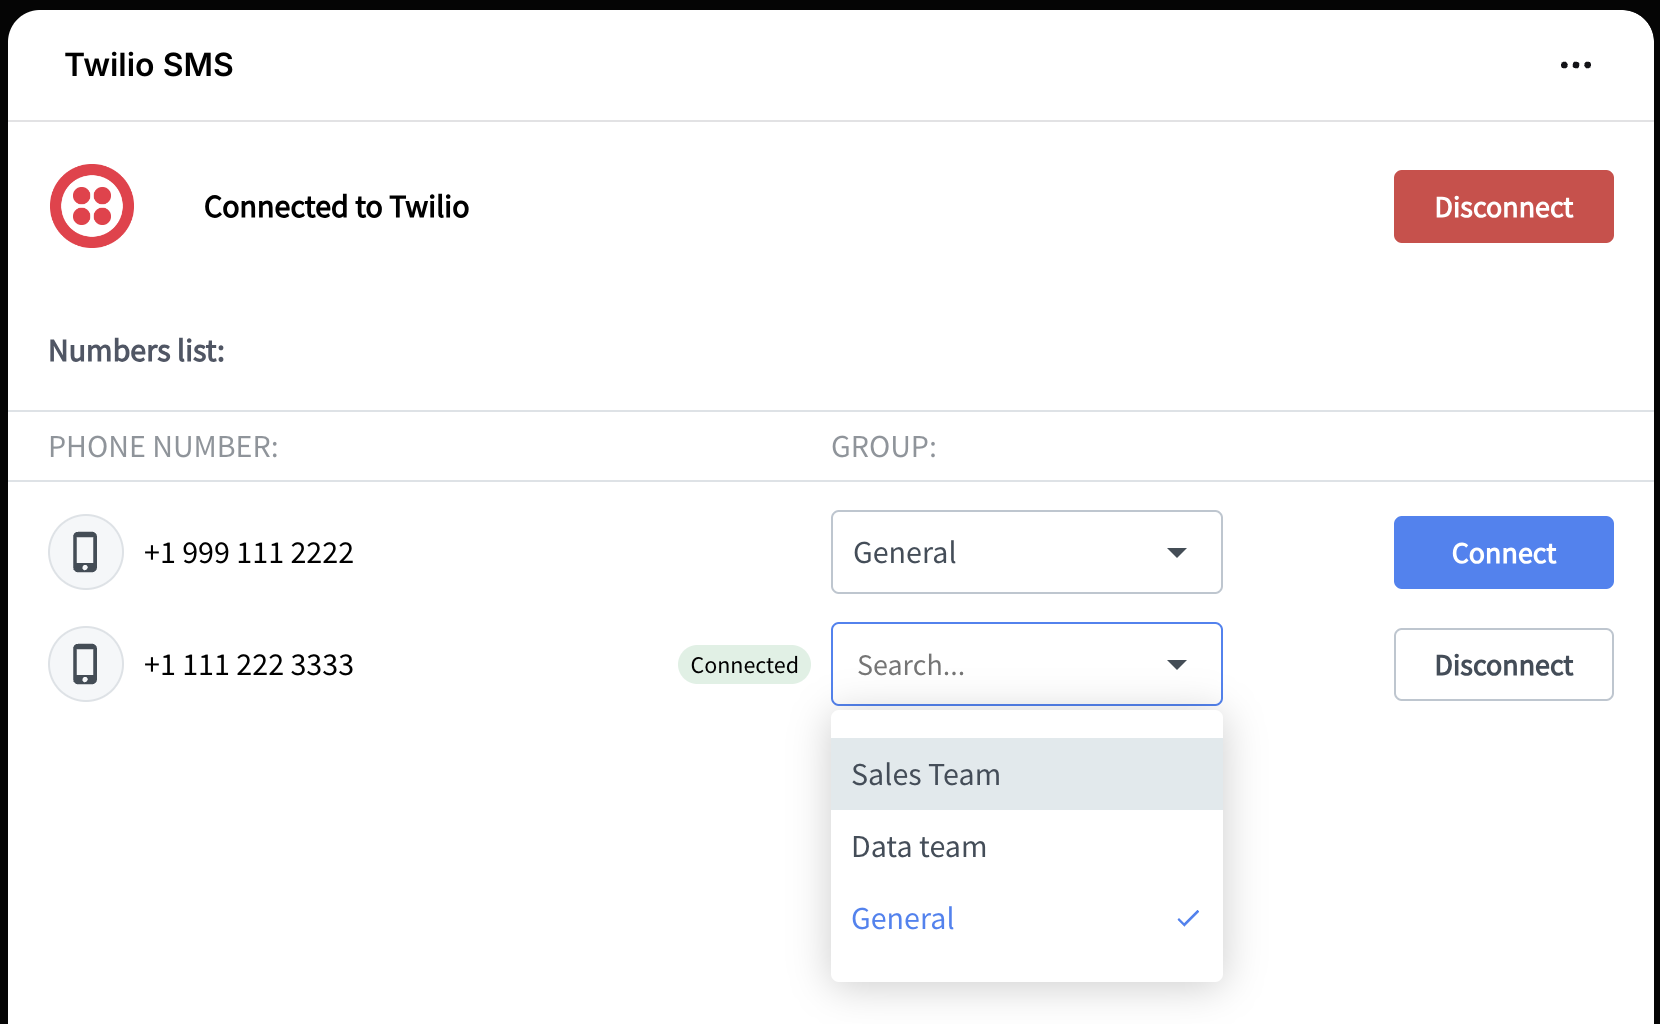The image size is (1660, 1024).
Task: Click the Connected status badge
Action: [x=744, y=664]
